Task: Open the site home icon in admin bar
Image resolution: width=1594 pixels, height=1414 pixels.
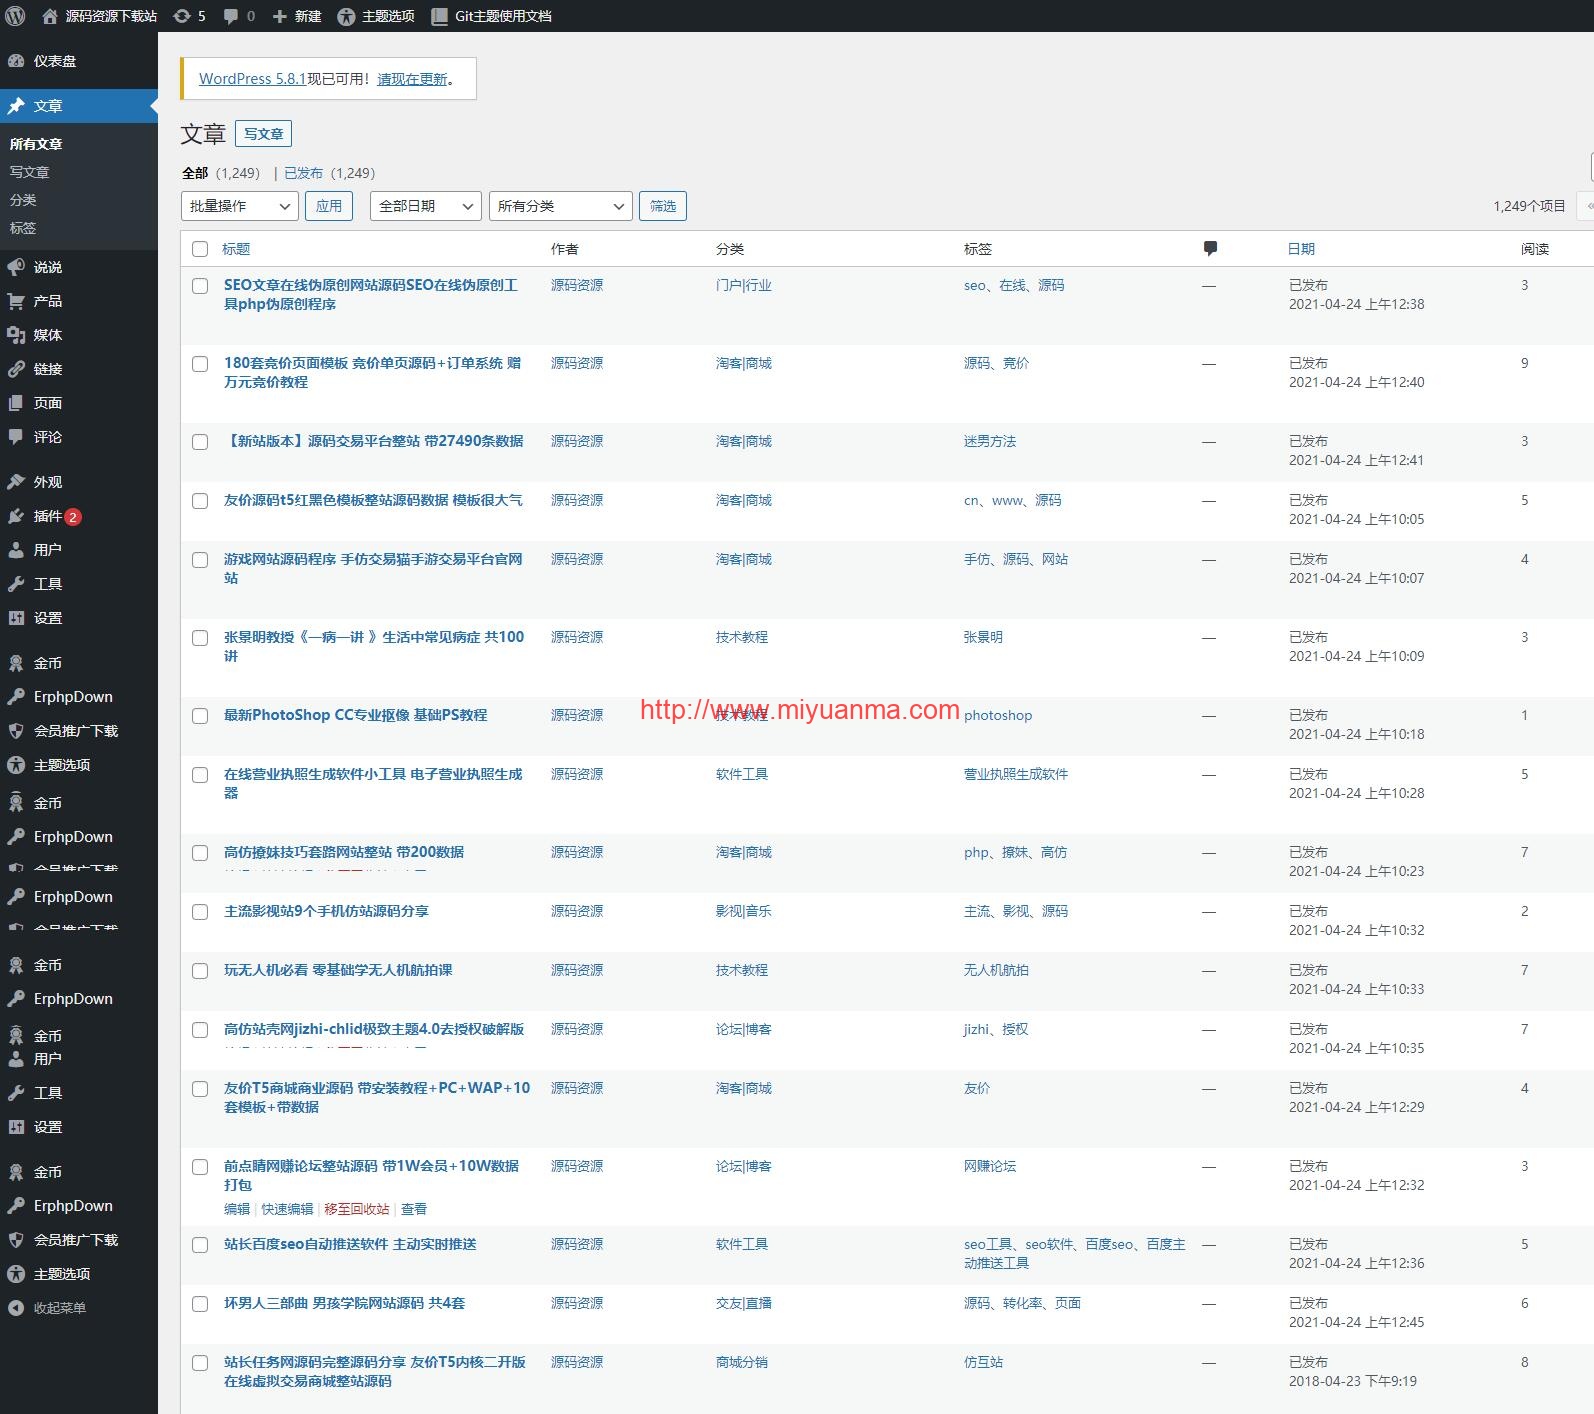Action: point(50,16)
